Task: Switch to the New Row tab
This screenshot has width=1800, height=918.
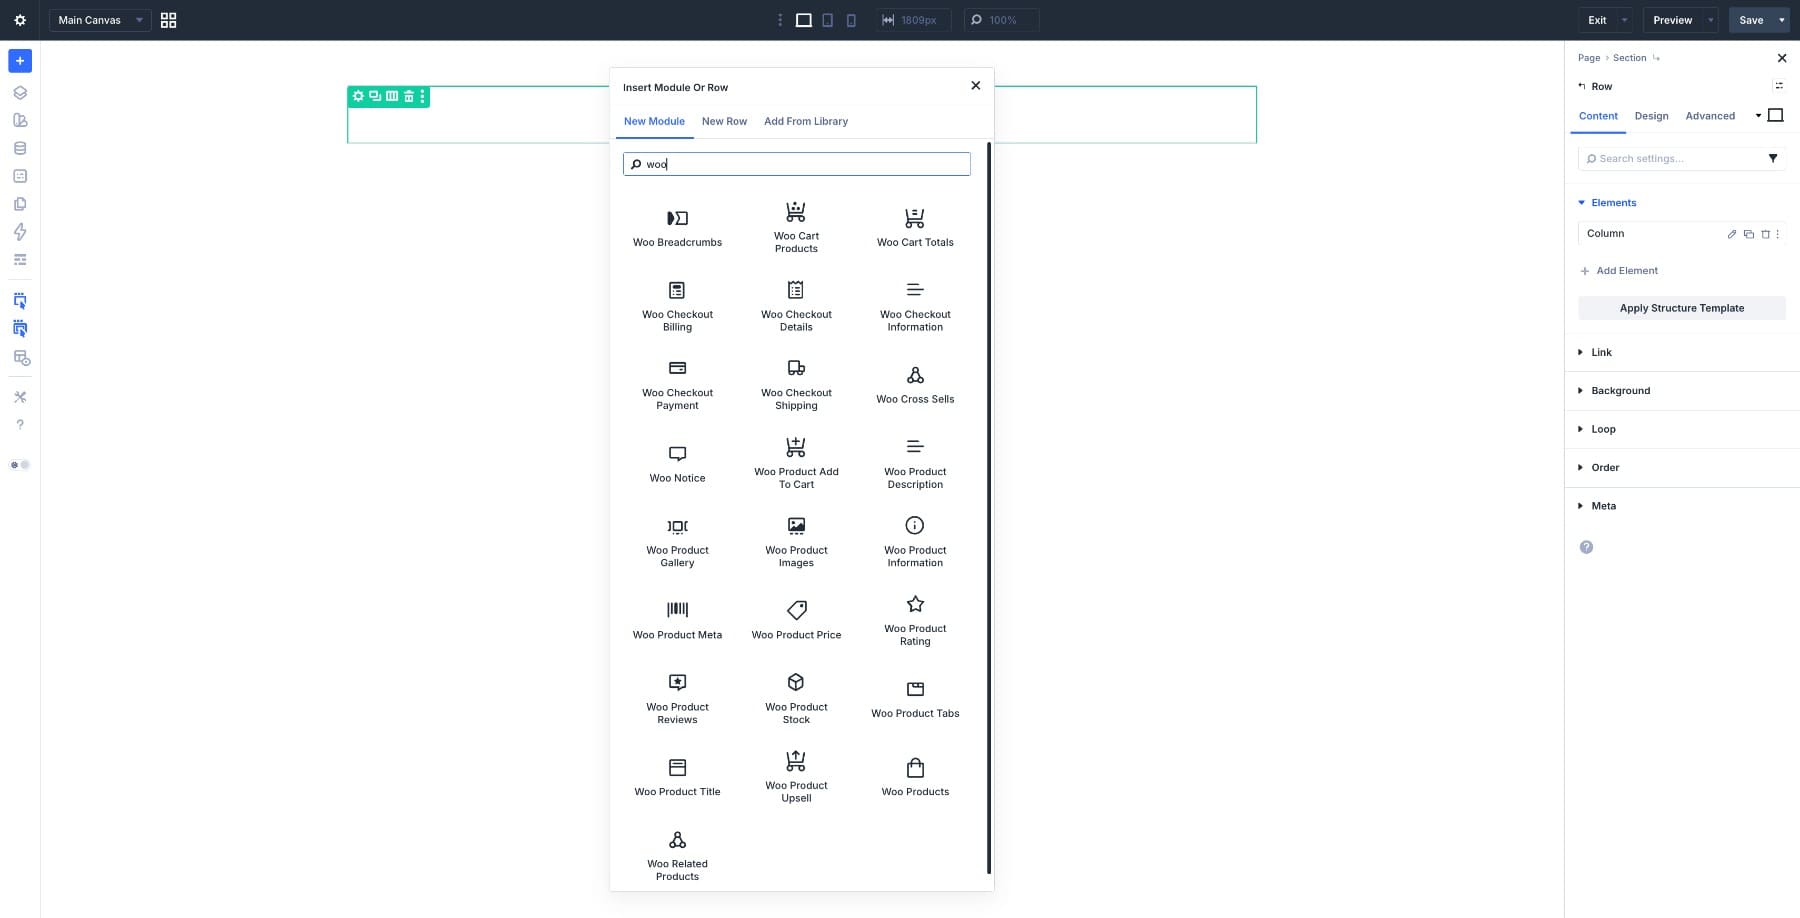Action: (x=724, y=121)
